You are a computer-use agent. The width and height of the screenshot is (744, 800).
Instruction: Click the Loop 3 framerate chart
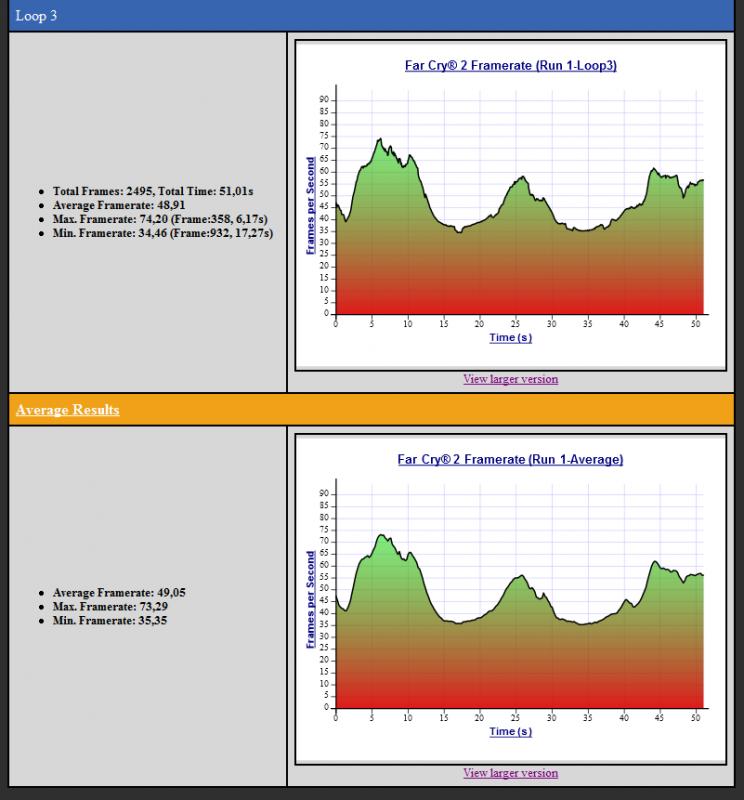click(x=510, y=206)
